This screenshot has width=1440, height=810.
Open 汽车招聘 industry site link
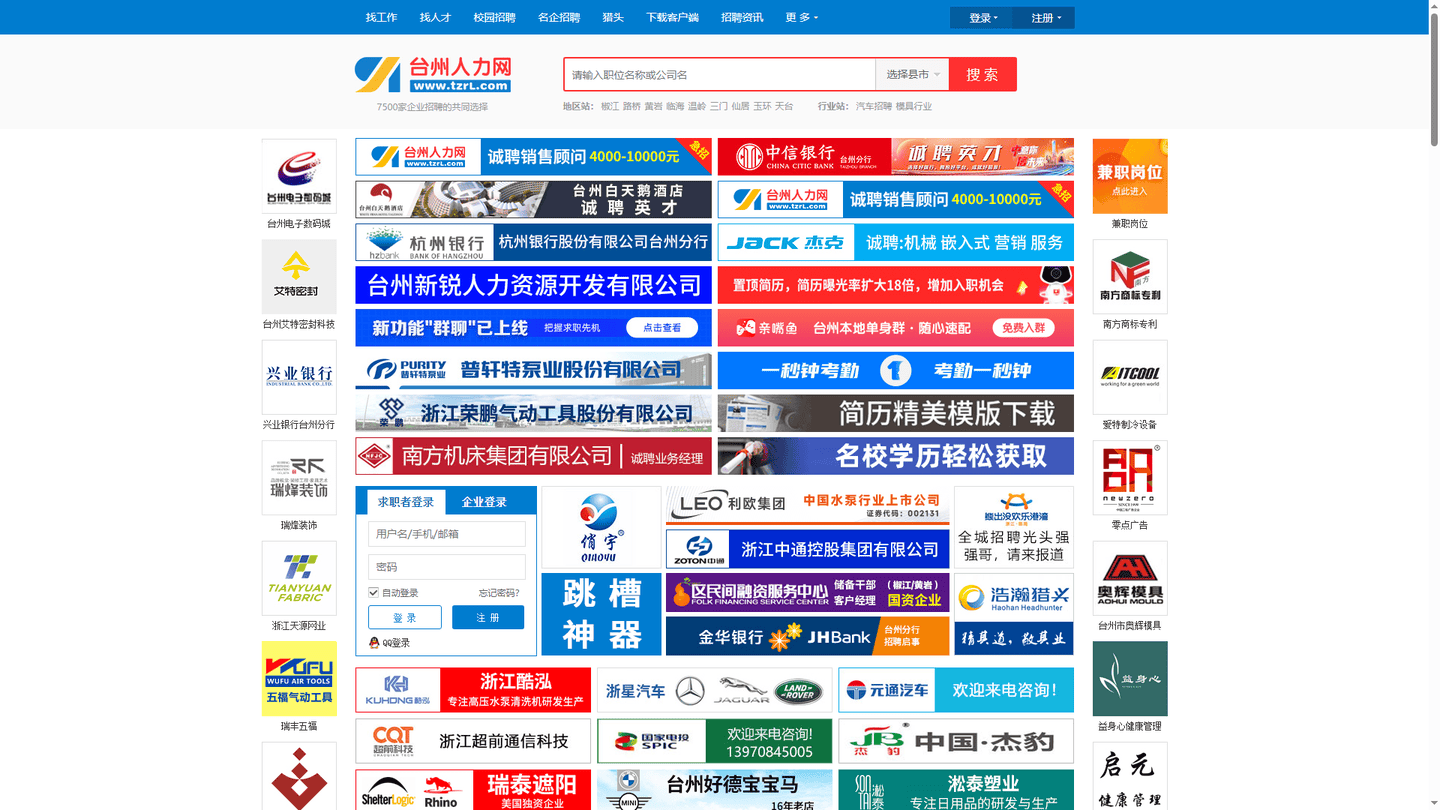[873, 106]
